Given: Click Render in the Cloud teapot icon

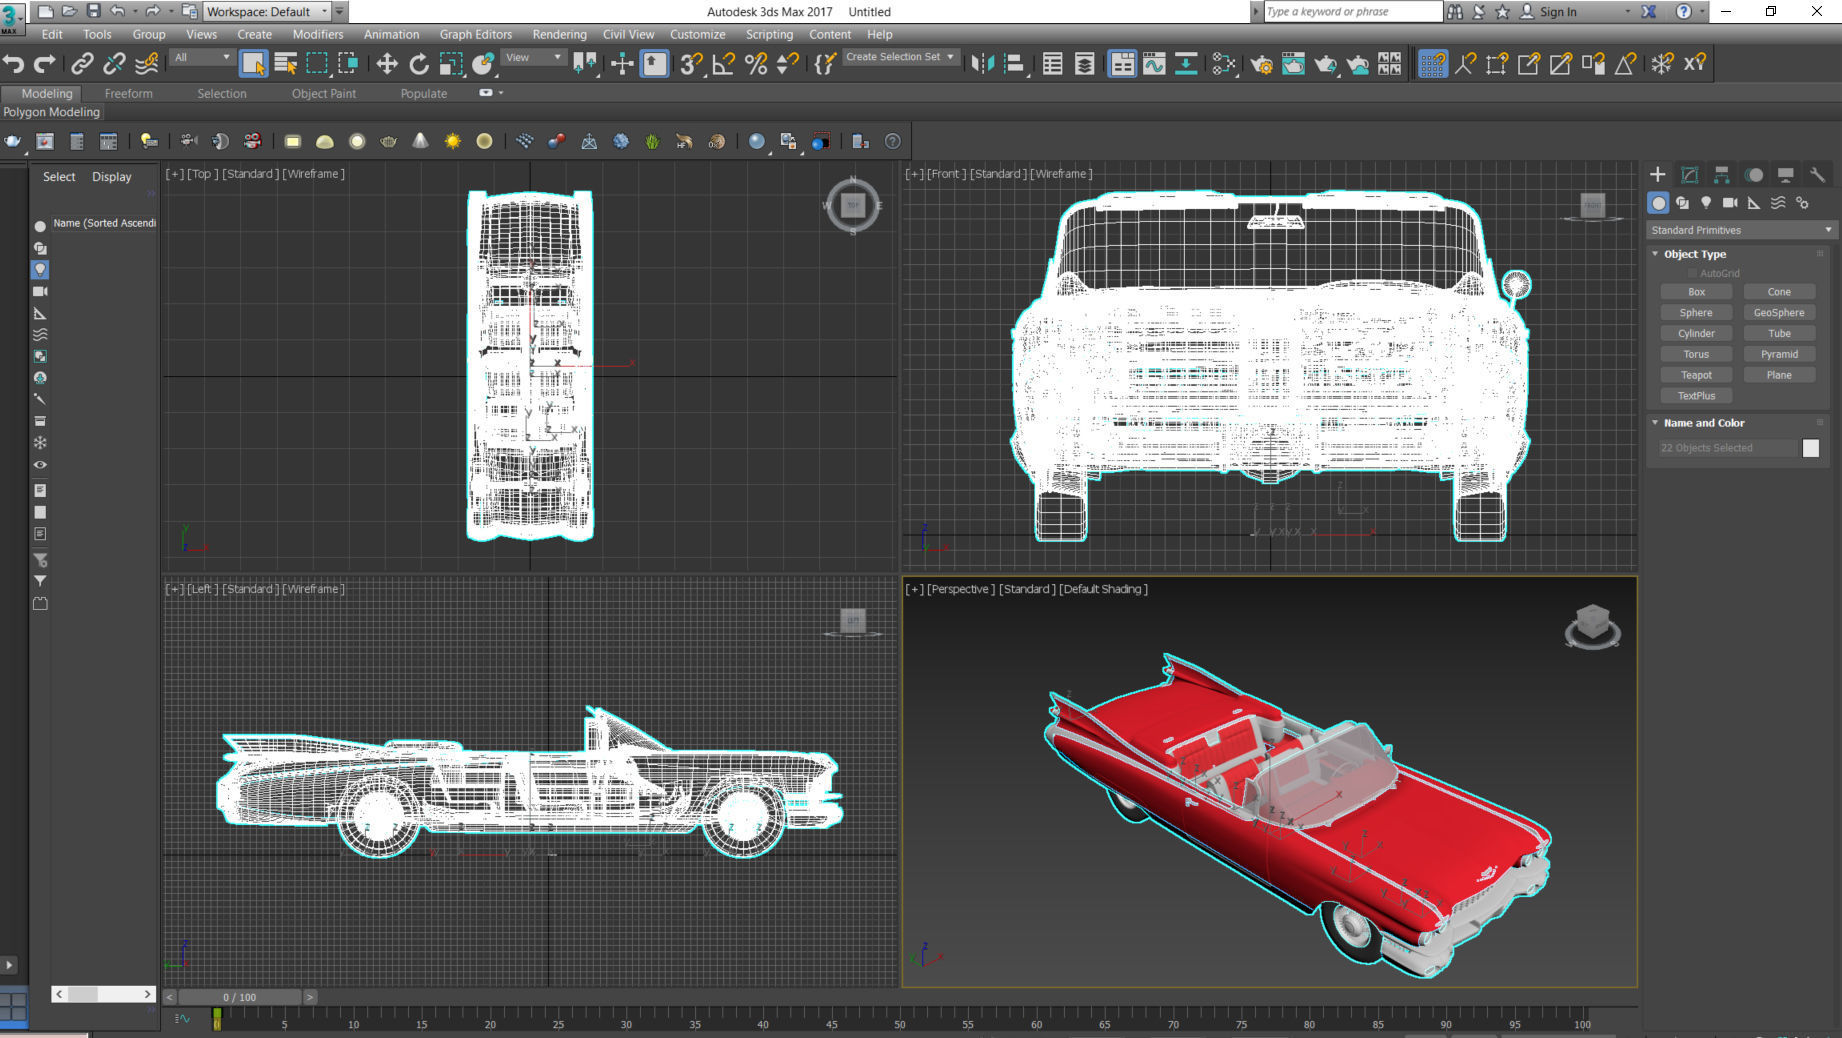Looking at the screenshot, I should point(1357,64).
